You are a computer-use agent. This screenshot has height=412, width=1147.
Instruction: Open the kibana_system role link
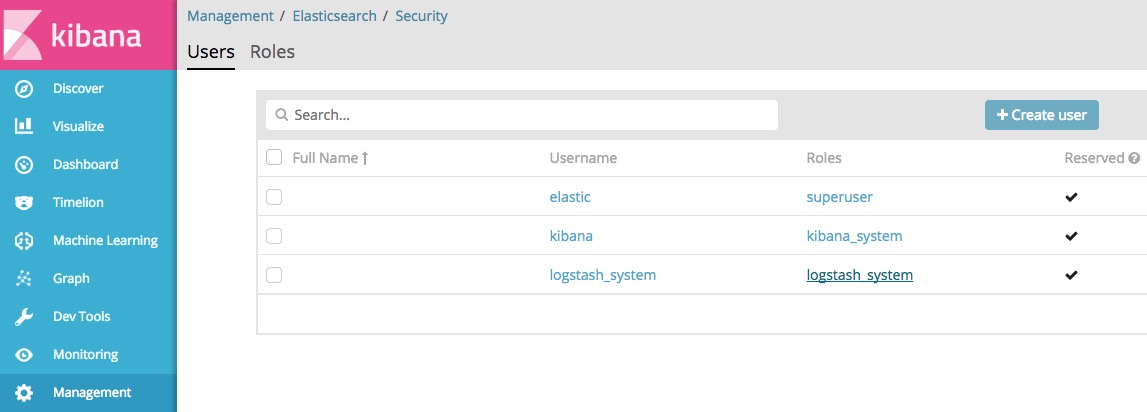(x=854, y=236)
